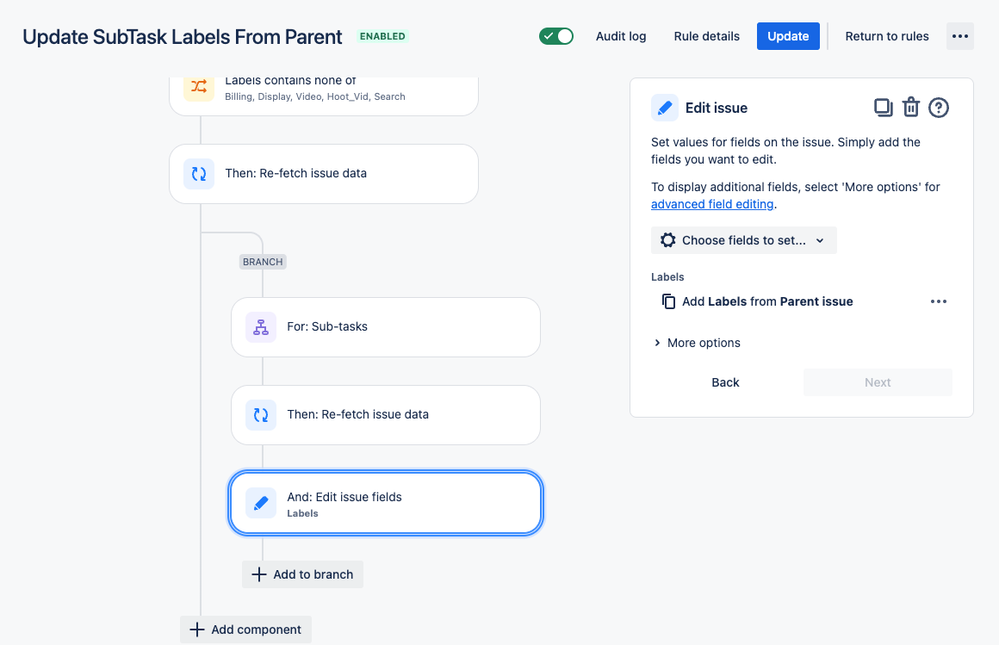
Task: Open the Audit log
Action: (621, 36)
